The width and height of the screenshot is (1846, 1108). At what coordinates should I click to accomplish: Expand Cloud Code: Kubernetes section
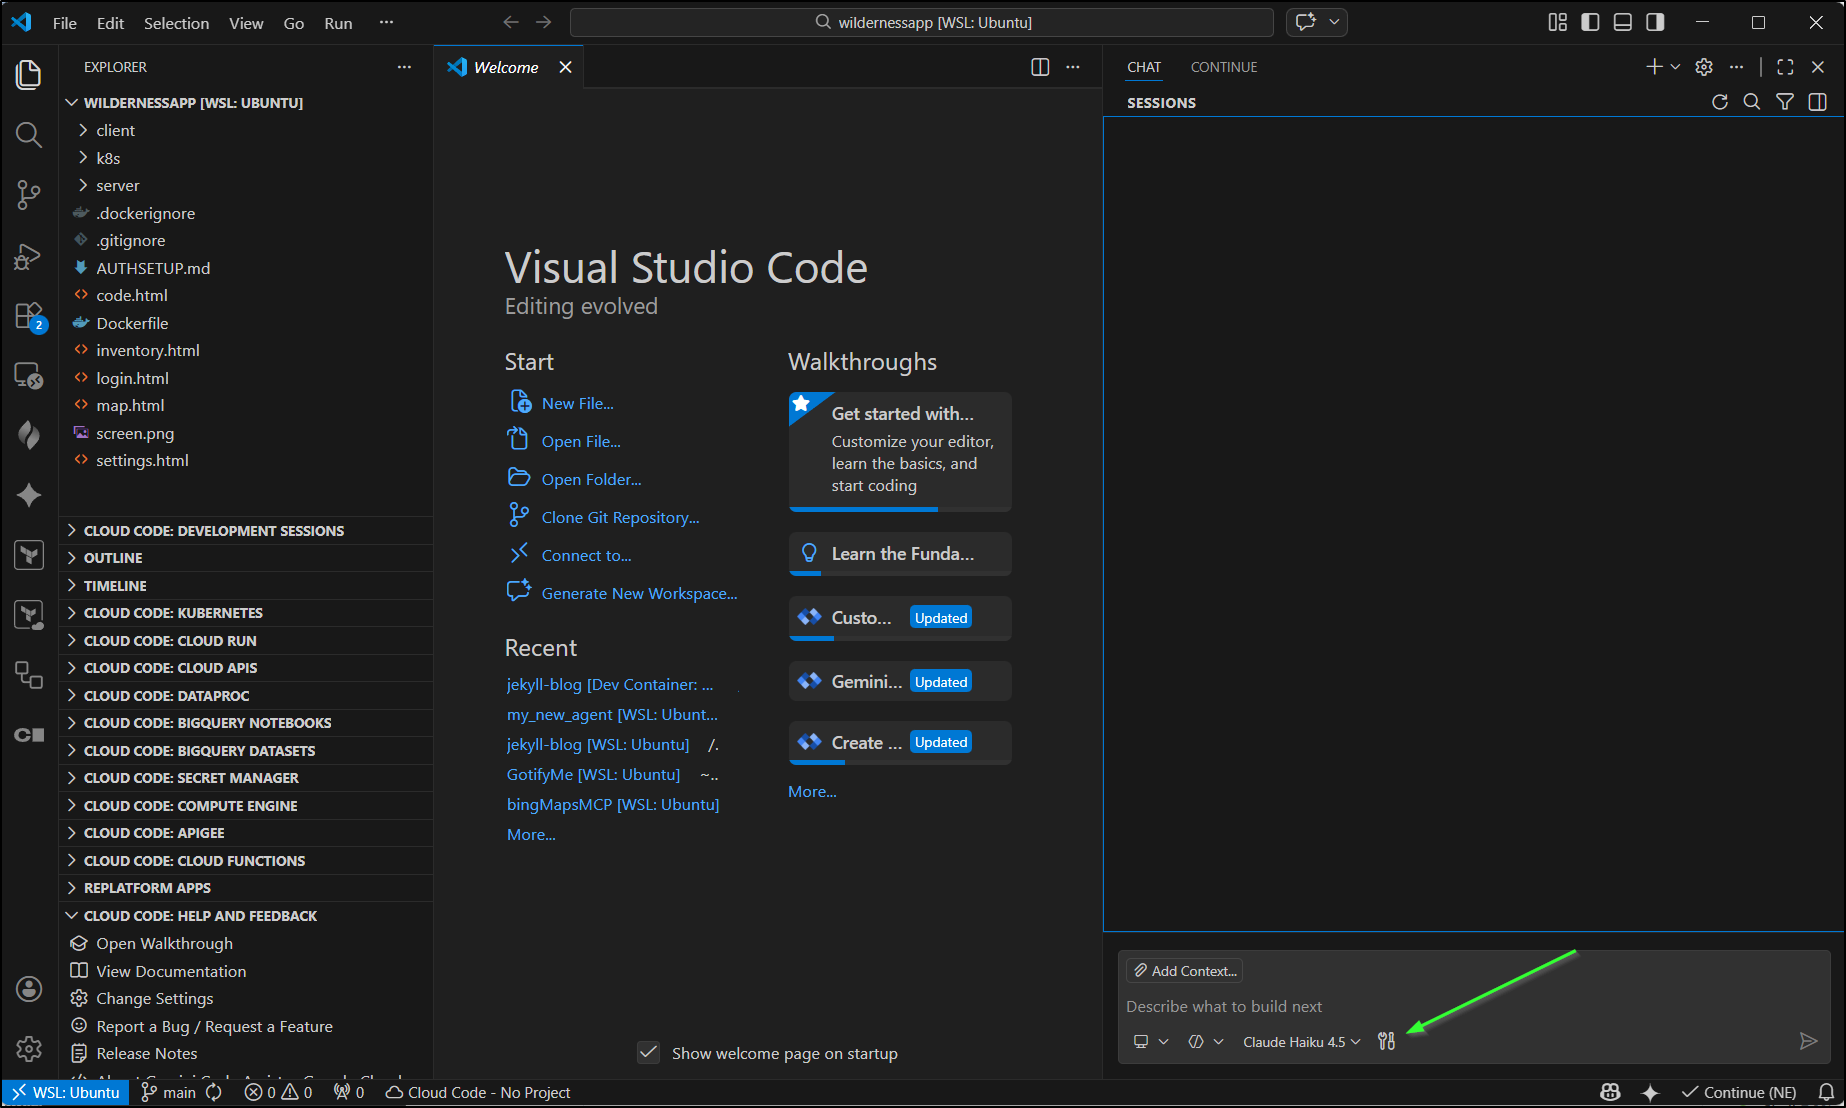tap(173, 613)
